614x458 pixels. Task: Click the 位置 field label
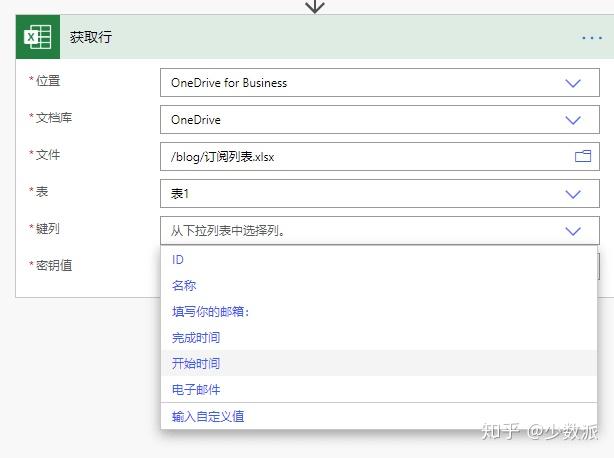pyautogui.click(x=48, y=81)
